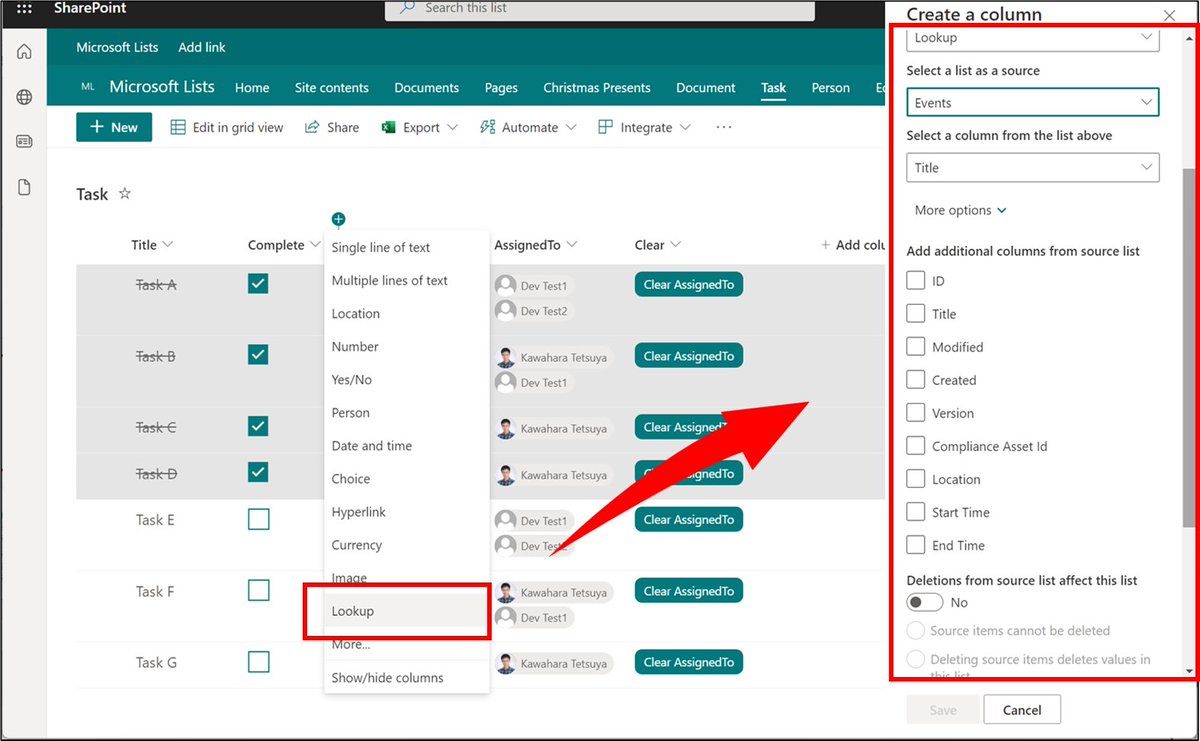1200x741 pixels.
Task: Click the Search this list field
Action: point(600,9)
